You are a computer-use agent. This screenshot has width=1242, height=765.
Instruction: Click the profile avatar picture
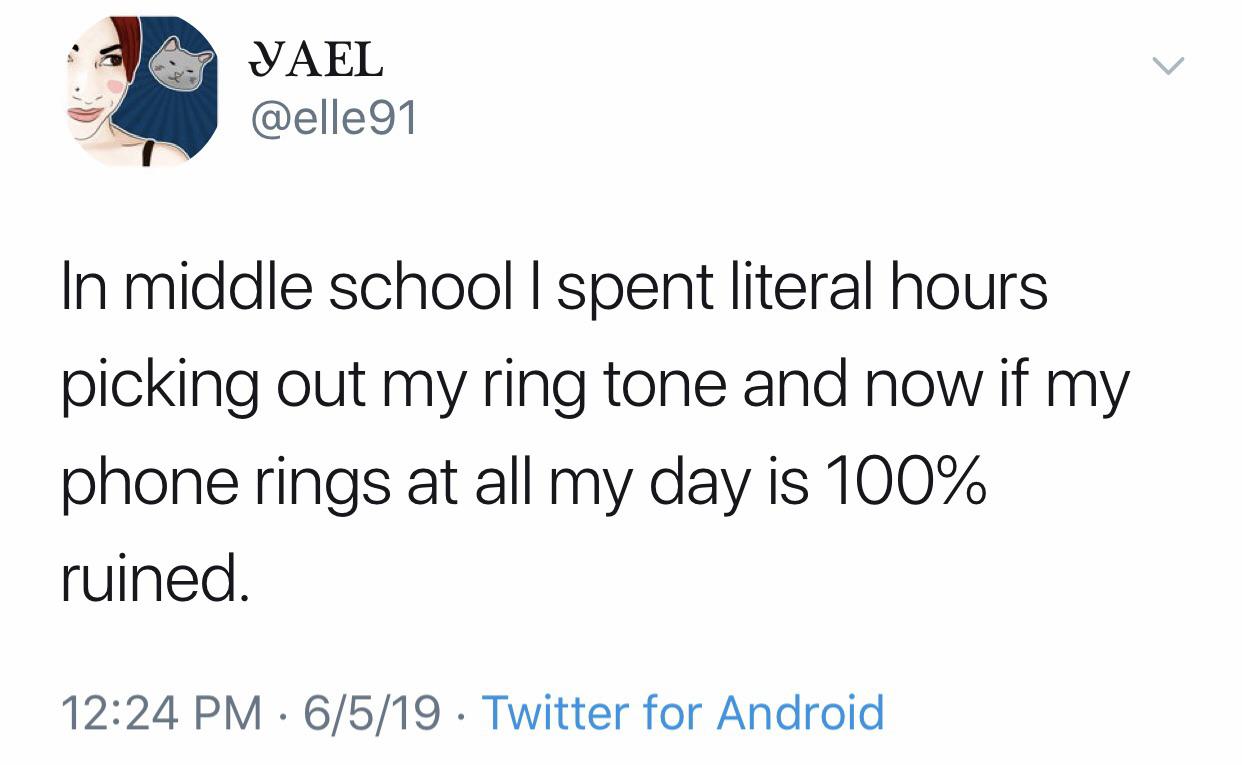click(141, 91)
